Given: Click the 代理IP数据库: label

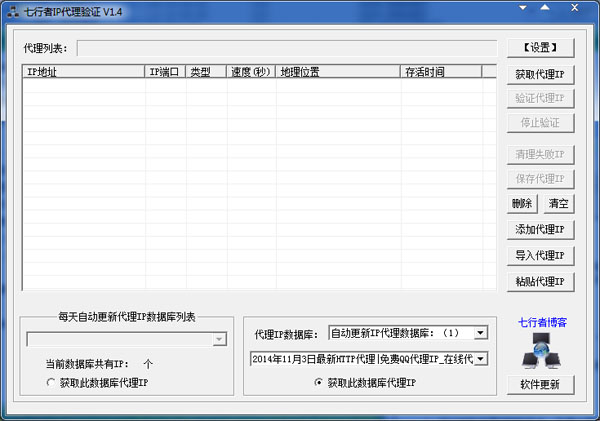Looking at the screenshot, I should [286, 335].
